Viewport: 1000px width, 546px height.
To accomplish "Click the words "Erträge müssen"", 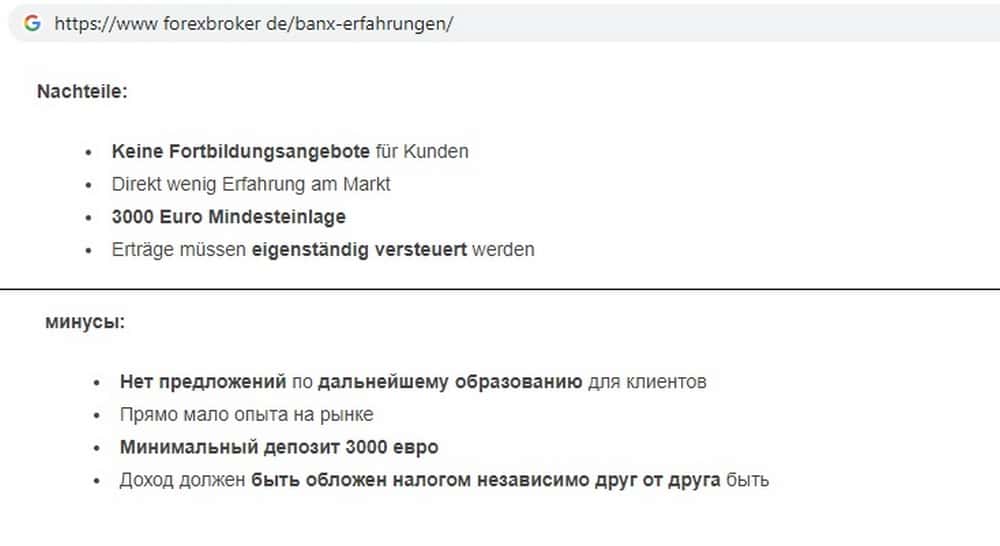I will tap(179, 250).
